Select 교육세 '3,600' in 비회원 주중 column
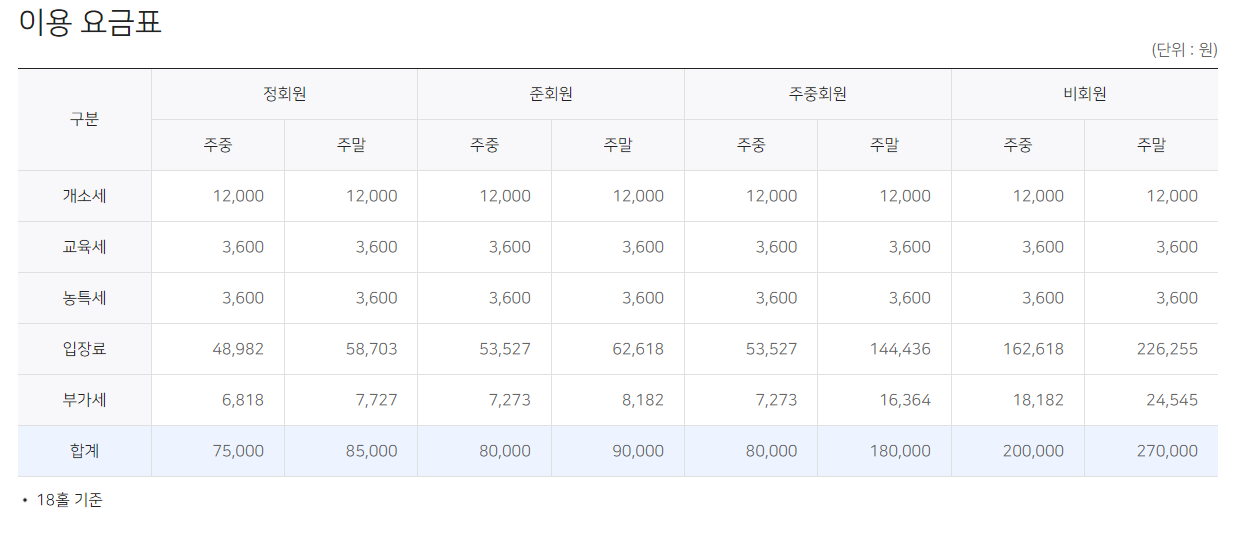 point(1043,247)
